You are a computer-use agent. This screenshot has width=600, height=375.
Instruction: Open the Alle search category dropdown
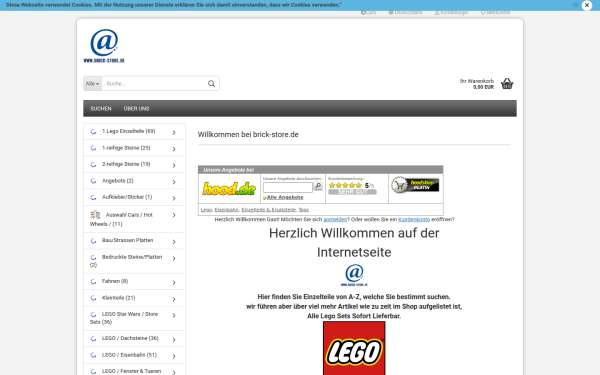pos(92,83)
